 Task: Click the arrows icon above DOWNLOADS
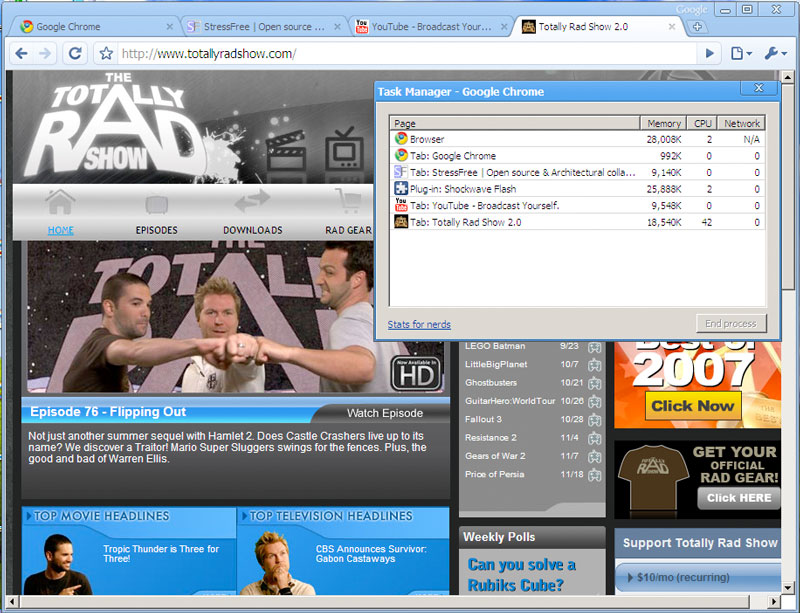point(253,201)
